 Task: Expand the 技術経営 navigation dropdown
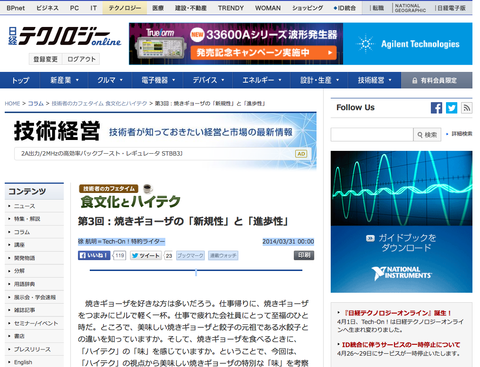click(374, 80)
